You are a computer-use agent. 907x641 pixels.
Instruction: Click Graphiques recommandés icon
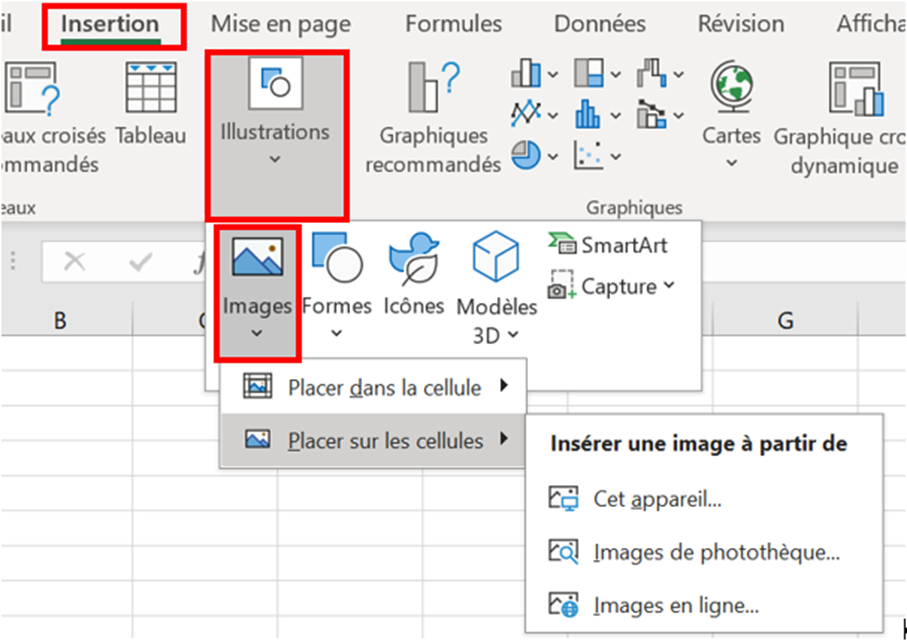coord(434,87)
